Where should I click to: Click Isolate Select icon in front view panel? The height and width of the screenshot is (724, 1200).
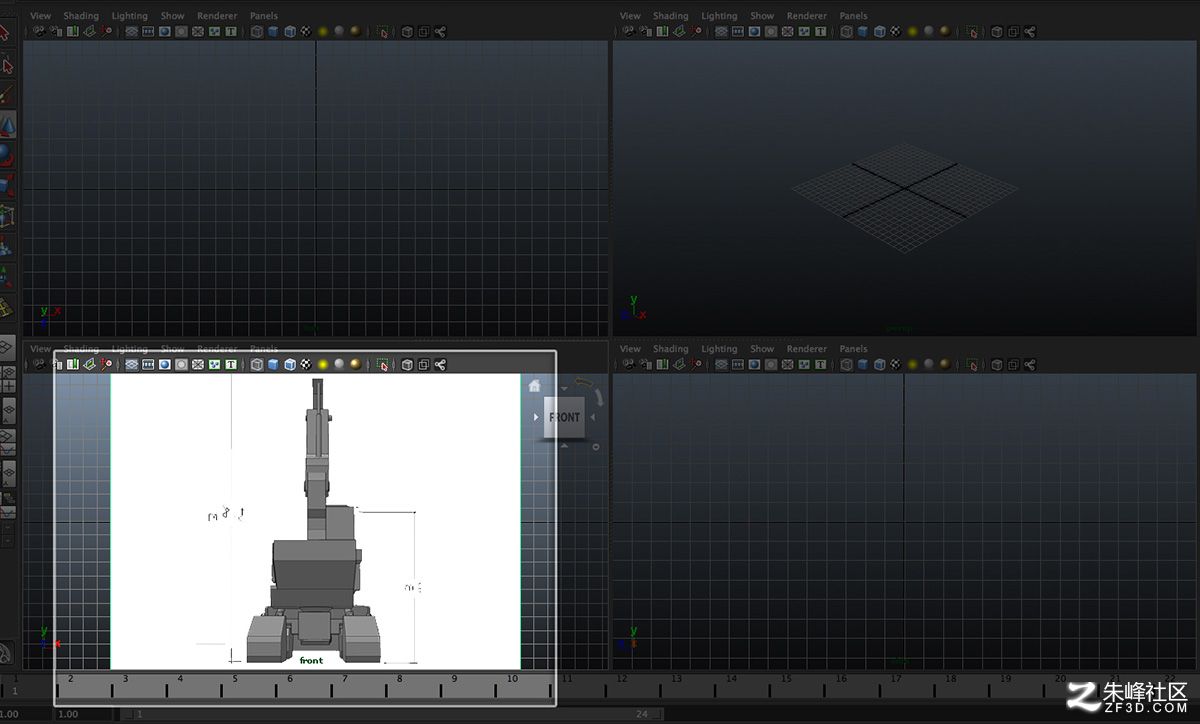[383, 364]
